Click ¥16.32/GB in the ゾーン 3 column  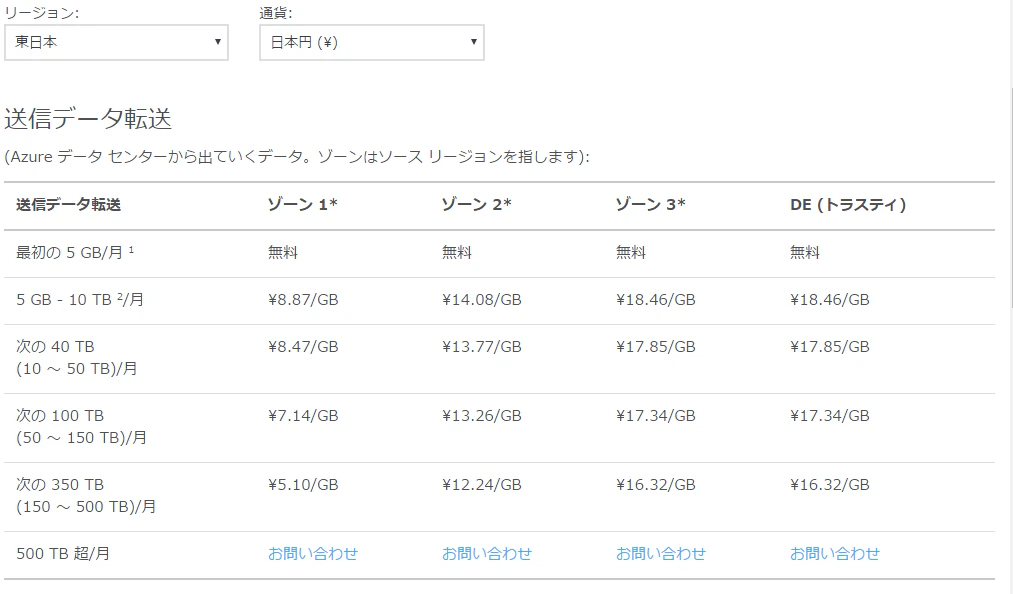tap(655, 485)
